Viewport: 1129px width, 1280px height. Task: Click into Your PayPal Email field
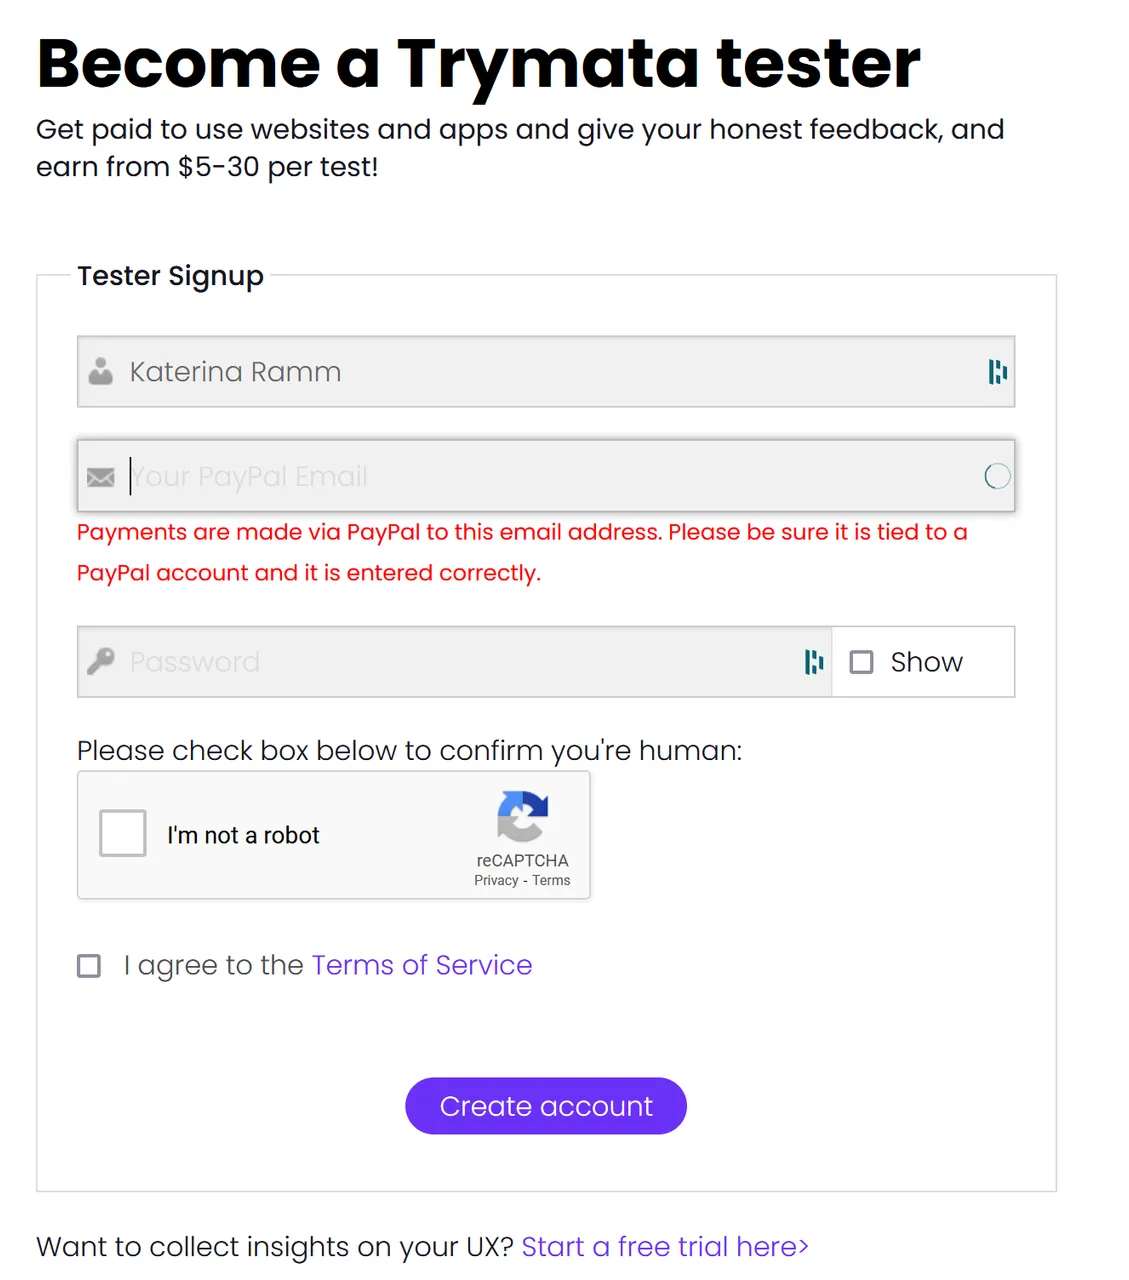pos(546,476)
